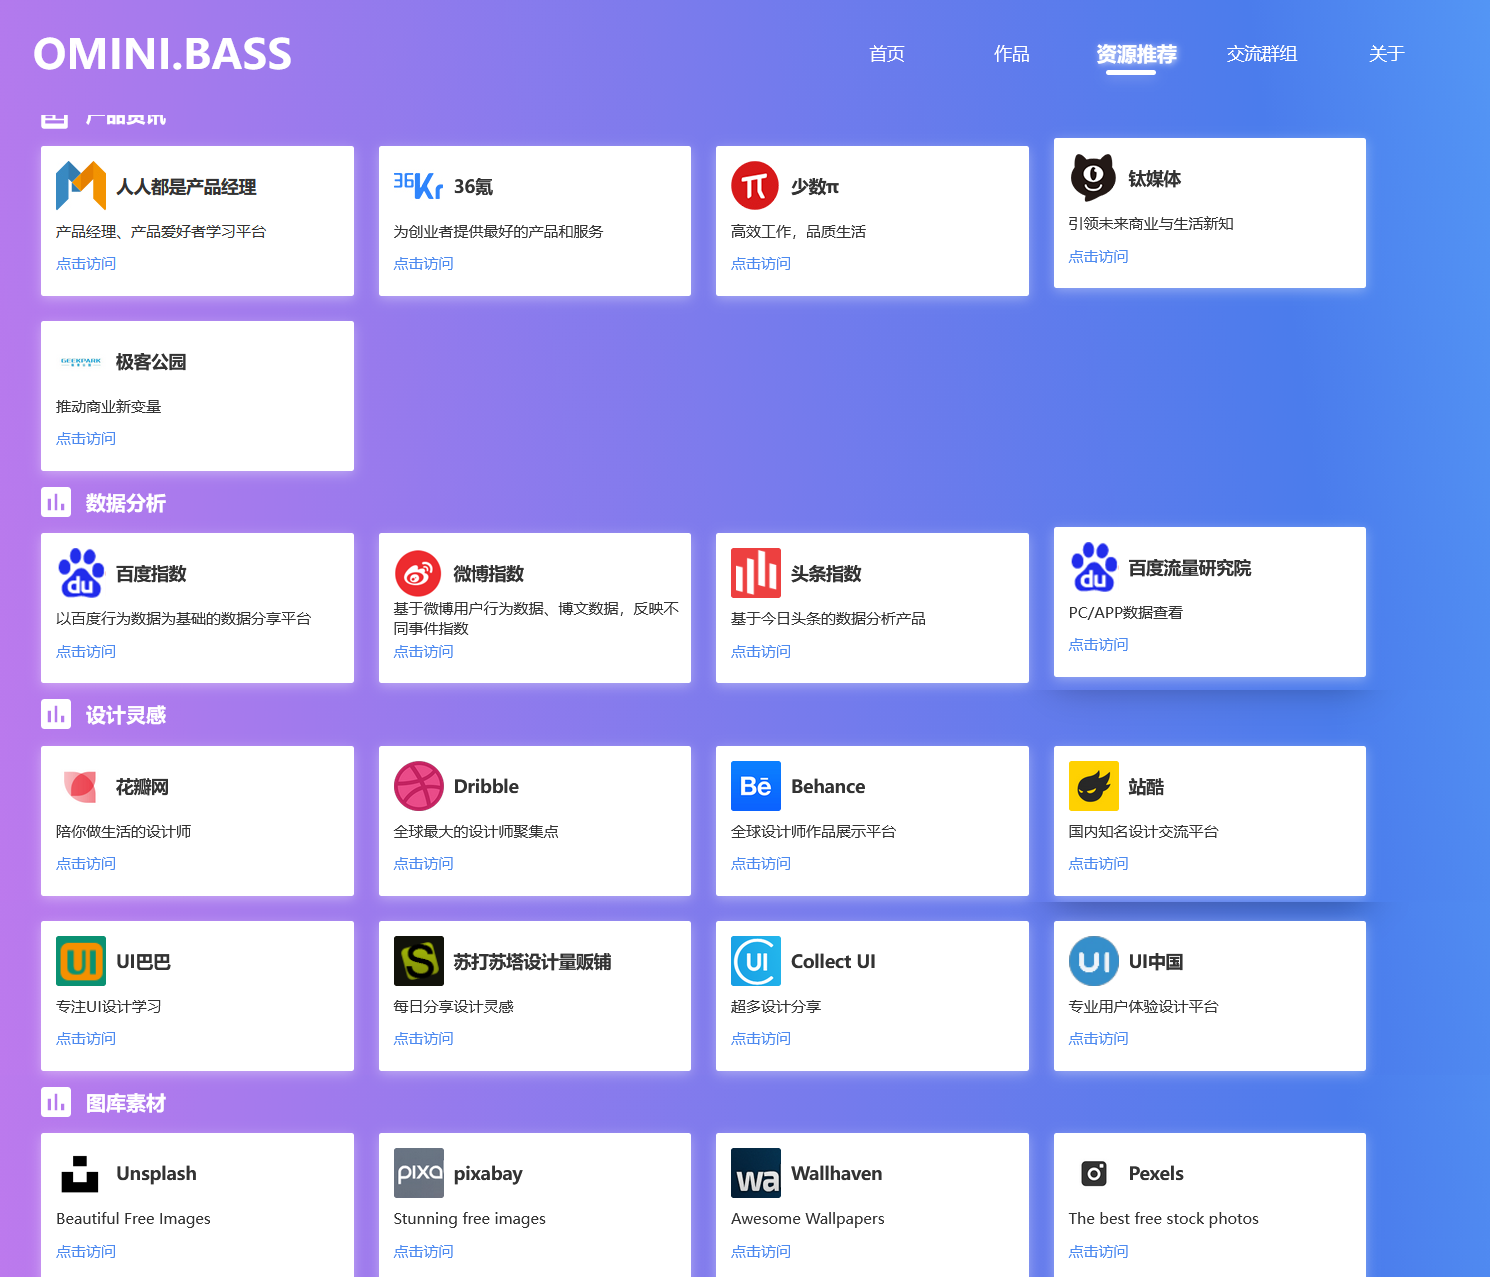Click 点击访问 under Dribble
Image resolution: width=1490 pixels, height=1277 pixels.
[423, 864]
